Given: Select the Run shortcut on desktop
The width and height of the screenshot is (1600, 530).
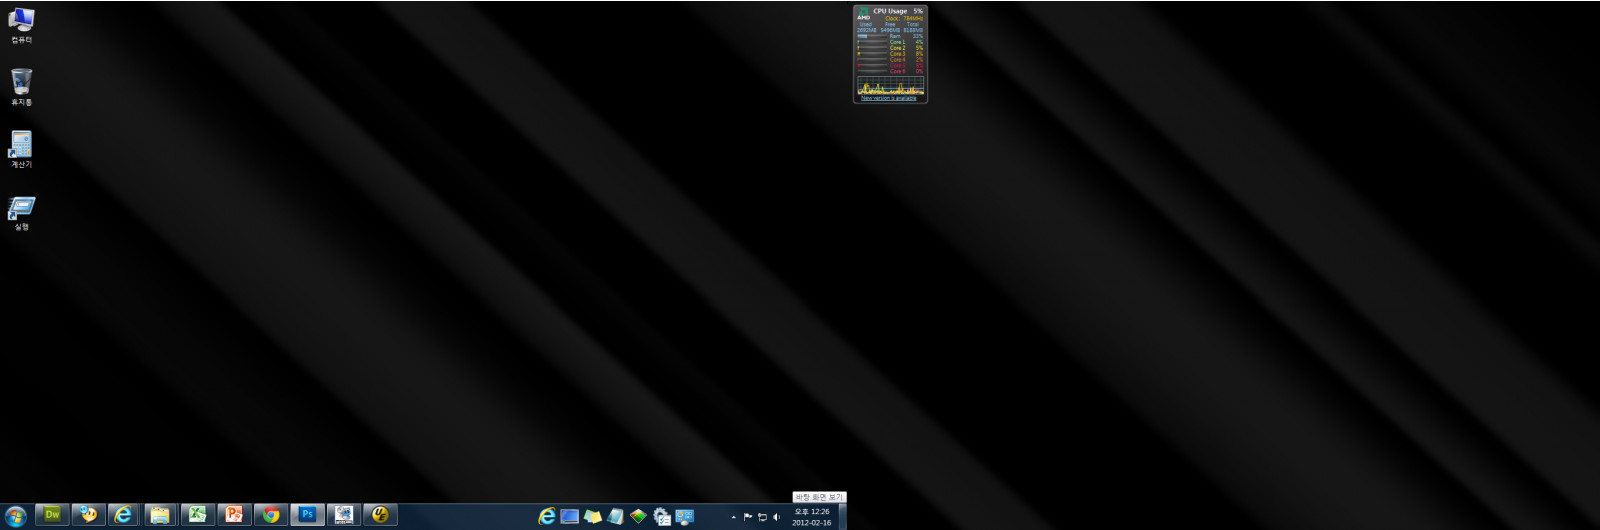Looking at the screenshot, I should pos(21,208).
